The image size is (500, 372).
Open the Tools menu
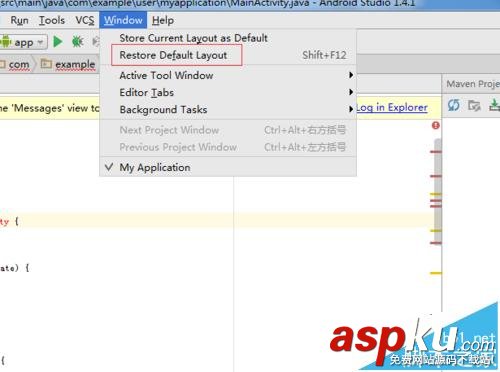(x=52, y=20)
